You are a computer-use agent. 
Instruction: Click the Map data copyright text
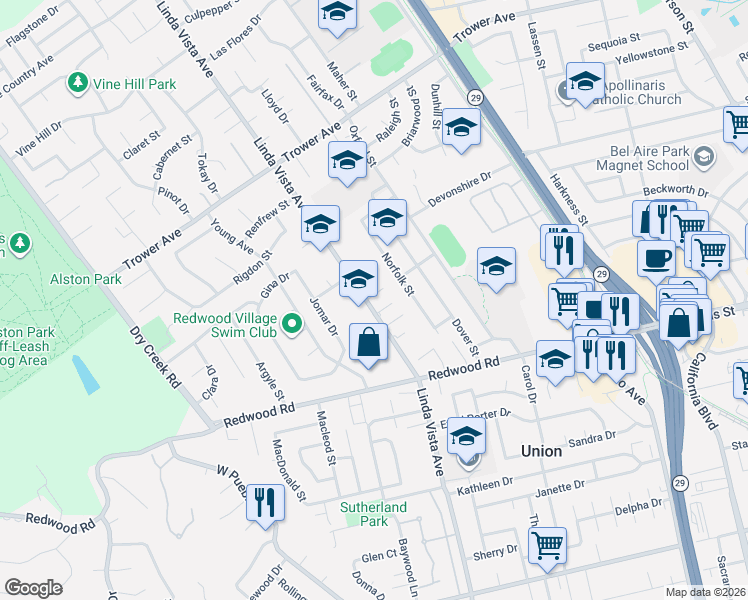tap(706, 593)
